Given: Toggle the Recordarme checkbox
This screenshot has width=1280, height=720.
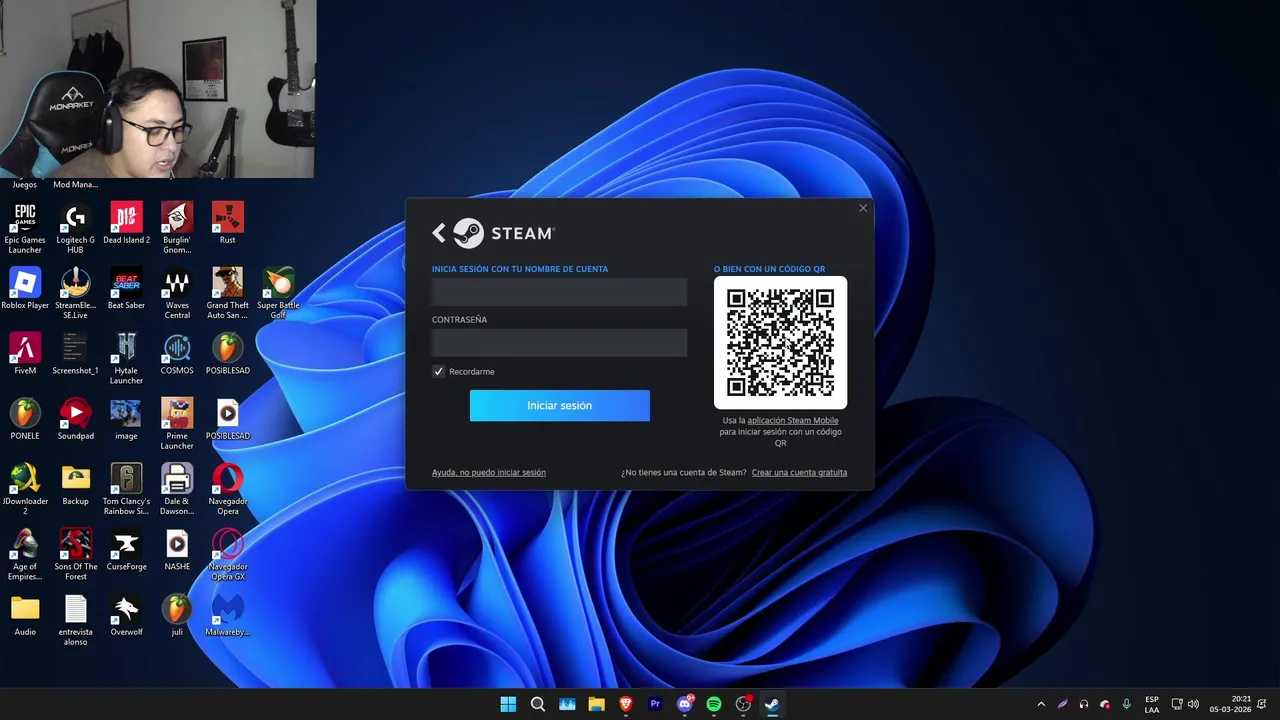Looking at the screenshot, I should pos(438,371).
